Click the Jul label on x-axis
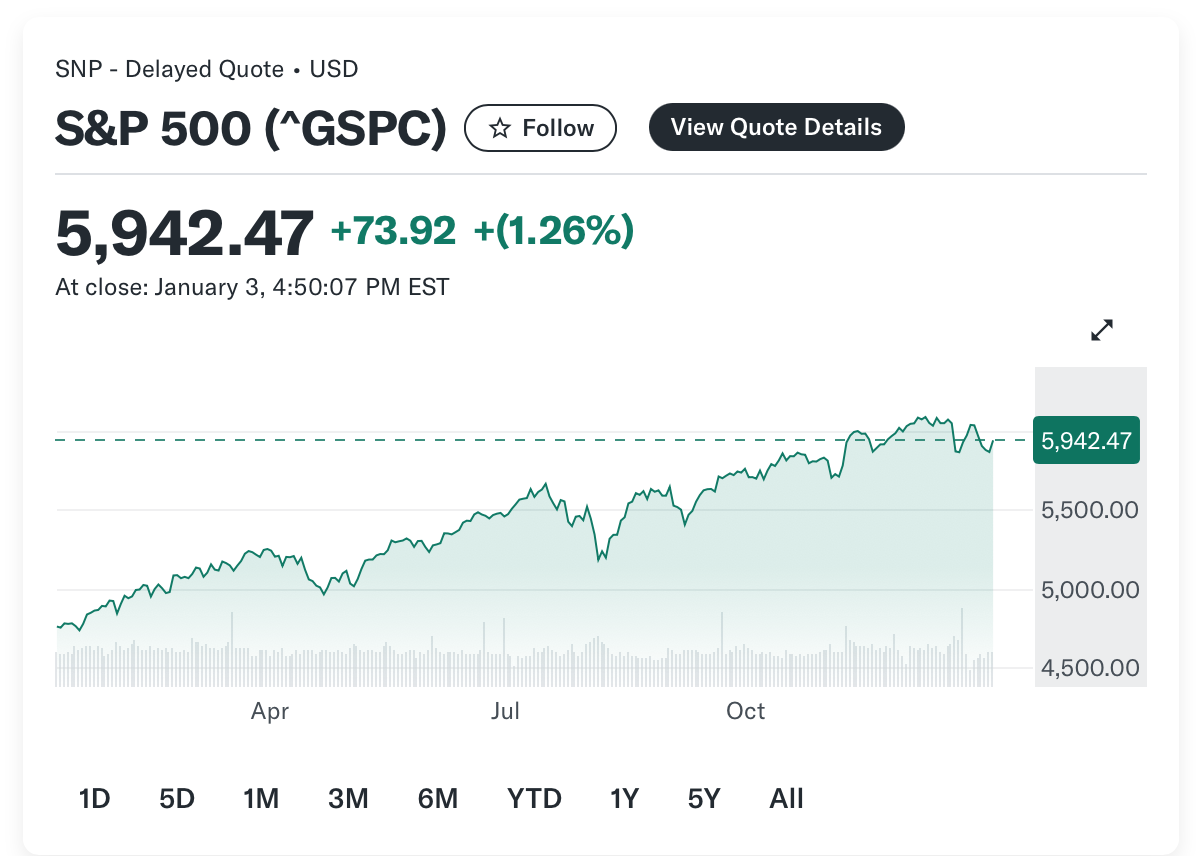This screenshot has width=1196, height=856. point(506,711)
